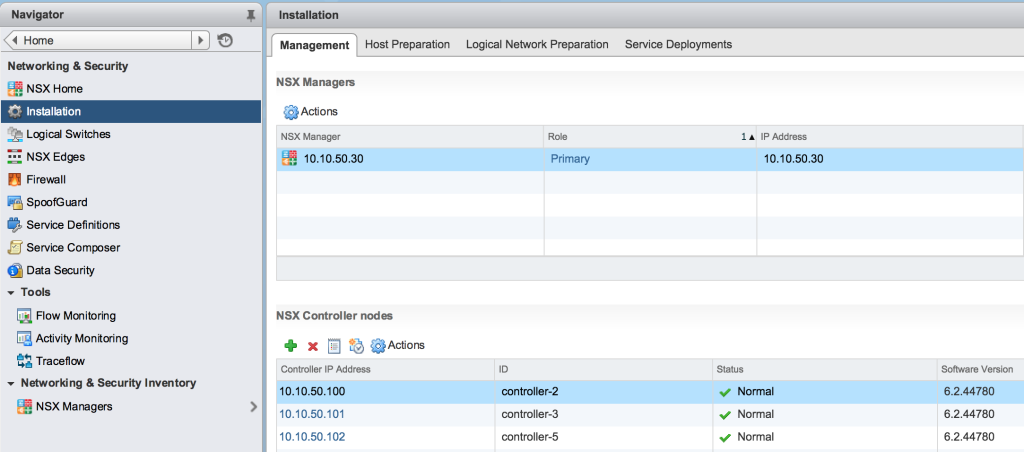Image resolution: width=1024 pixels, height=452 pixels.
Task: Open Actions menu under NSX Controller nodes
Action: 398,346
